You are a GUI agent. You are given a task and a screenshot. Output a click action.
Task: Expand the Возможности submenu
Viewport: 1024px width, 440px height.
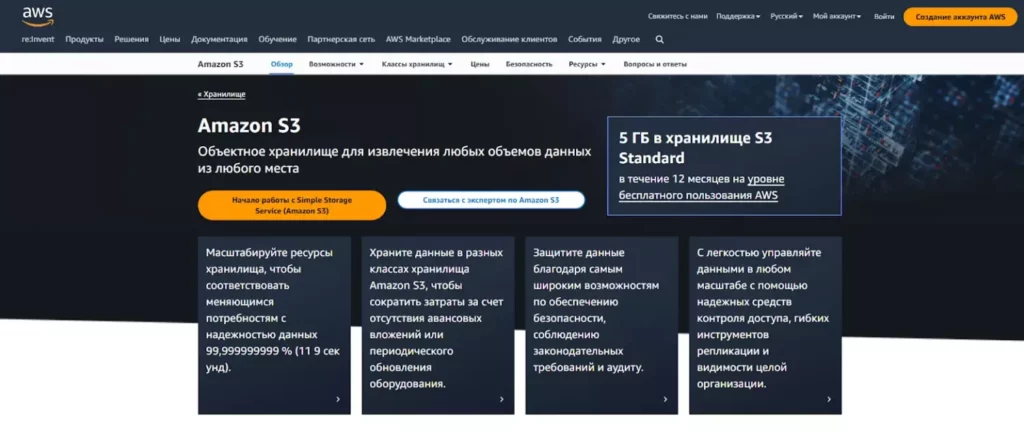[x=336, y=64]
